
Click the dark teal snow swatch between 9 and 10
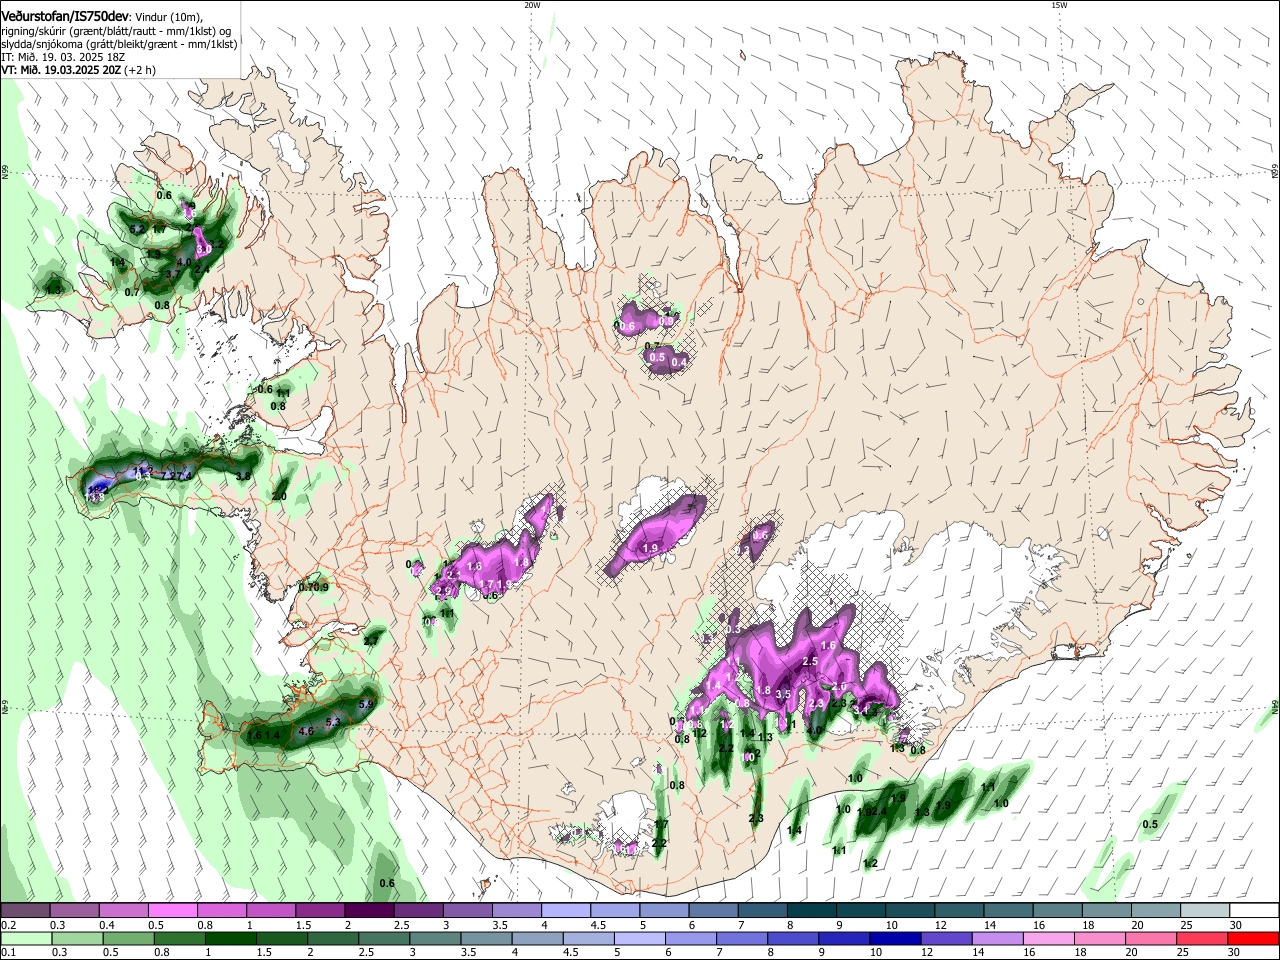pos(859,911)
